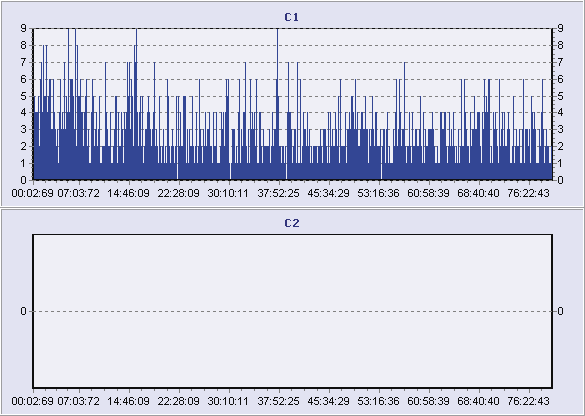This screenshot has height=416, width=585.
Task: Click the left-axis 0 label in C2
Action: (x=24, y=311)
